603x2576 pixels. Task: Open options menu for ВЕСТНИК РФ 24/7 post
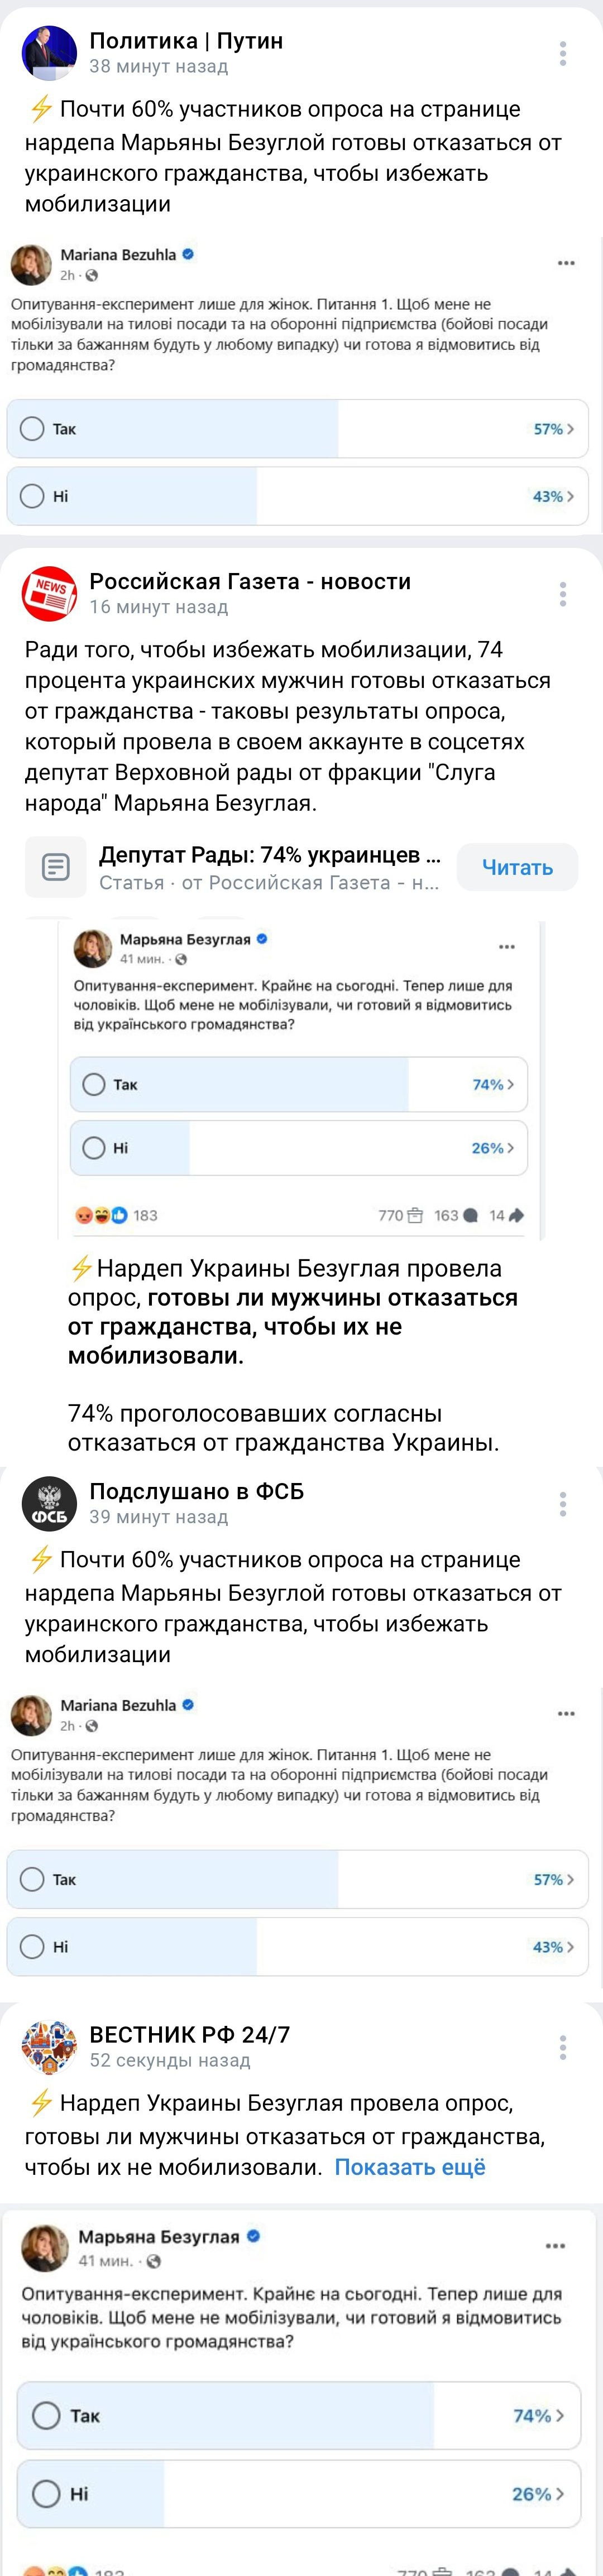(563, 2047)
